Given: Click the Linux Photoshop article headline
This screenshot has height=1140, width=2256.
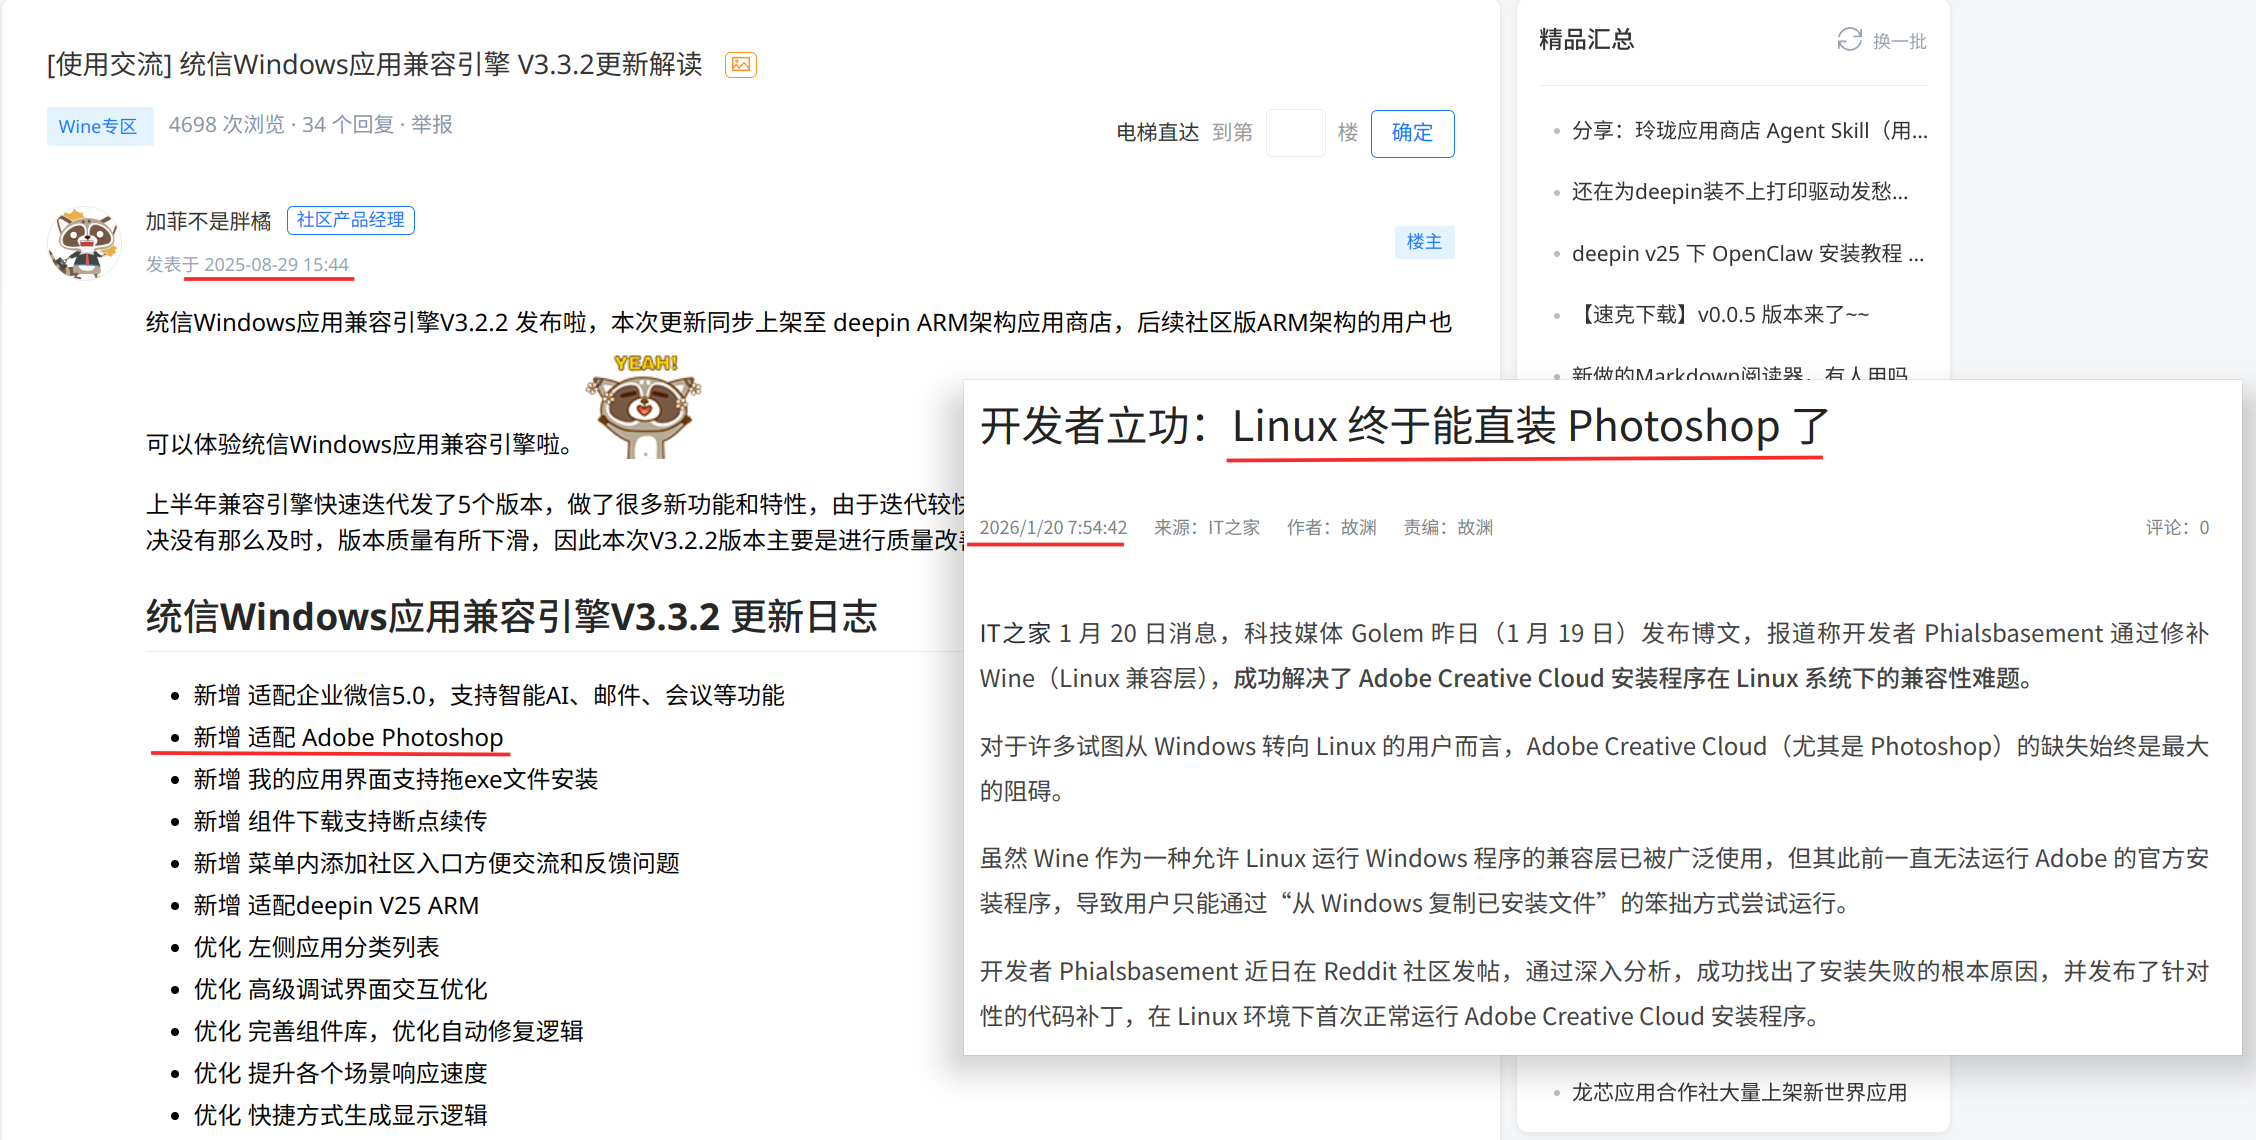Looking at the screenshot, I should (x=1404, y=427).
